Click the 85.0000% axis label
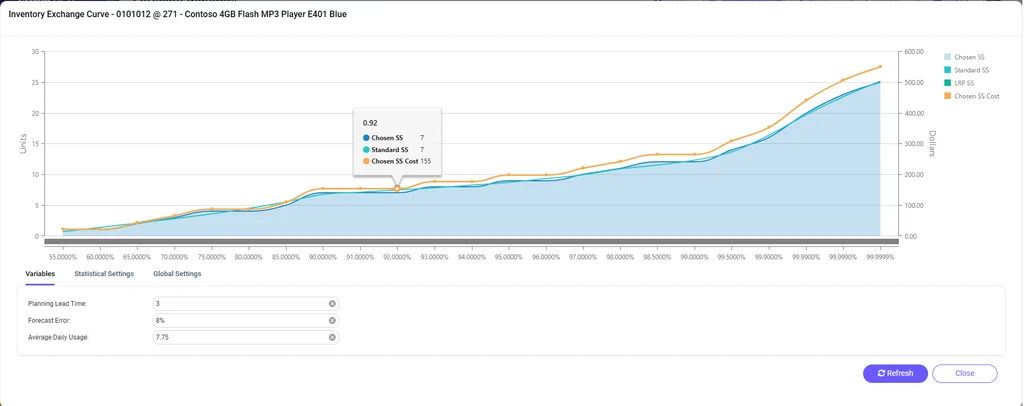The image size is (1024, 406). click(x=286, y=257)
